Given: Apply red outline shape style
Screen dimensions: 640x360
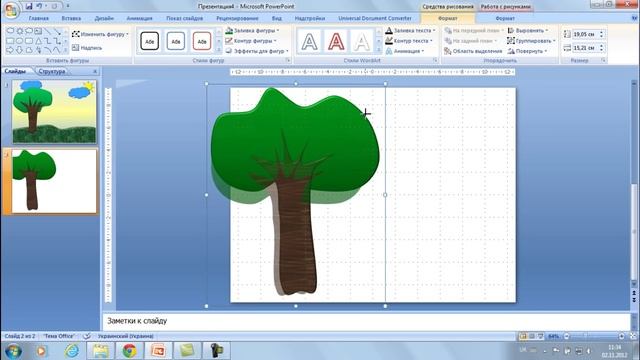Looking at the screenshot, I should pos(202,41).
